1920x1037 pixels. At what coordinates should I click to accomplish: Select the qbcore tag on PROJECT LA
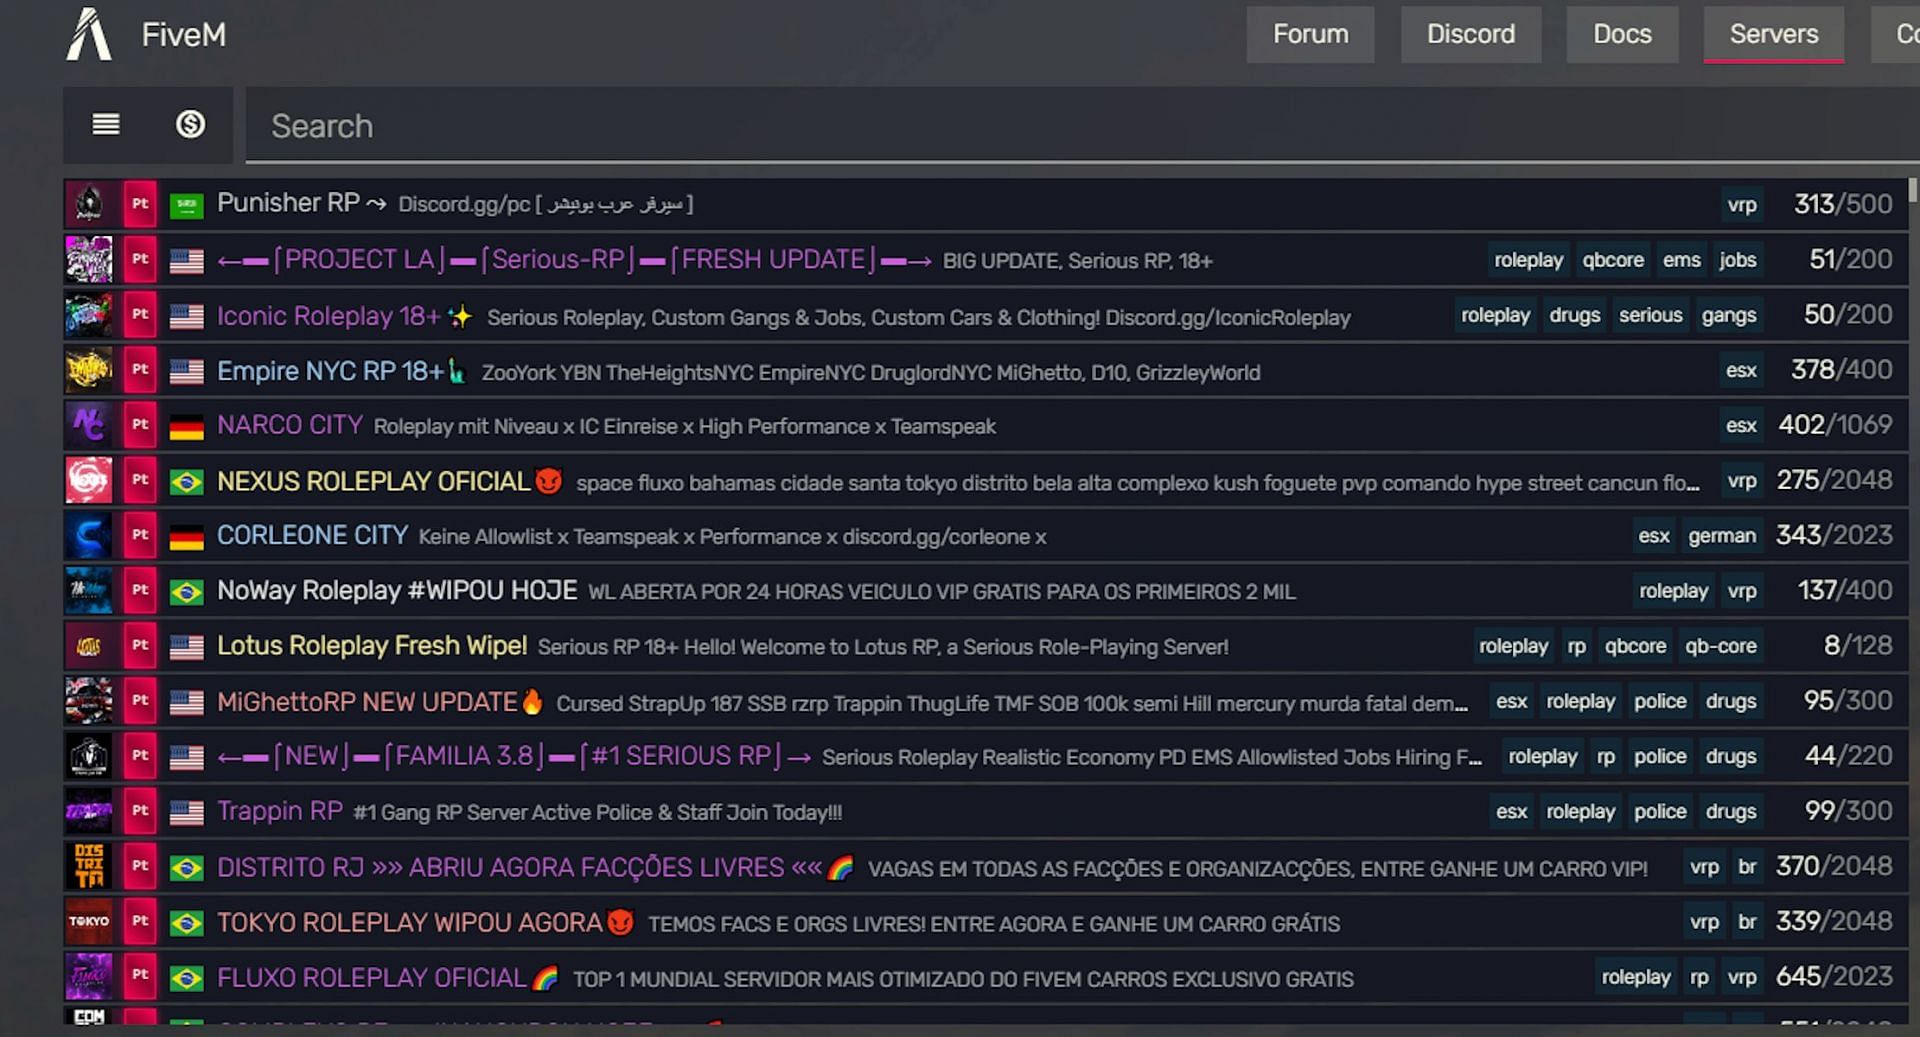(x=1612, y=260)
